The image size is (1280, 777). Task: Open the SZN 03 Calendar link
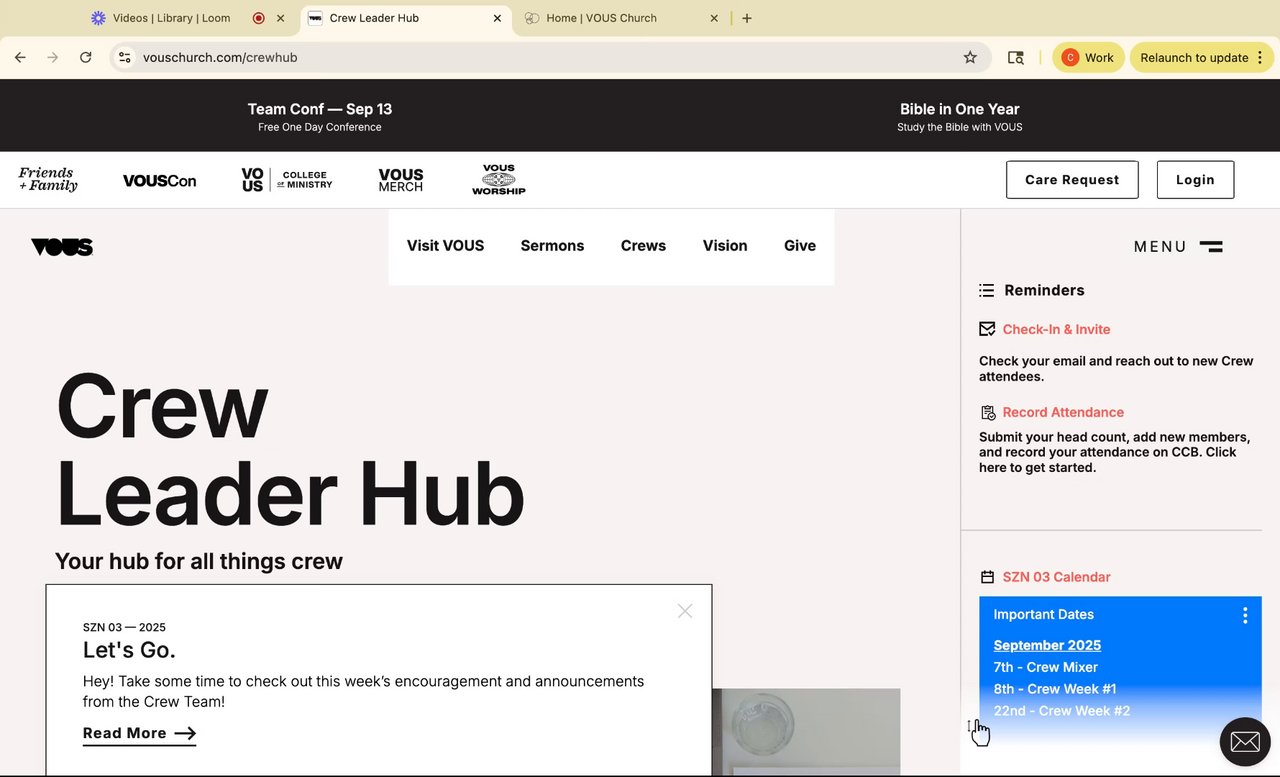(x=1056, y=577)
